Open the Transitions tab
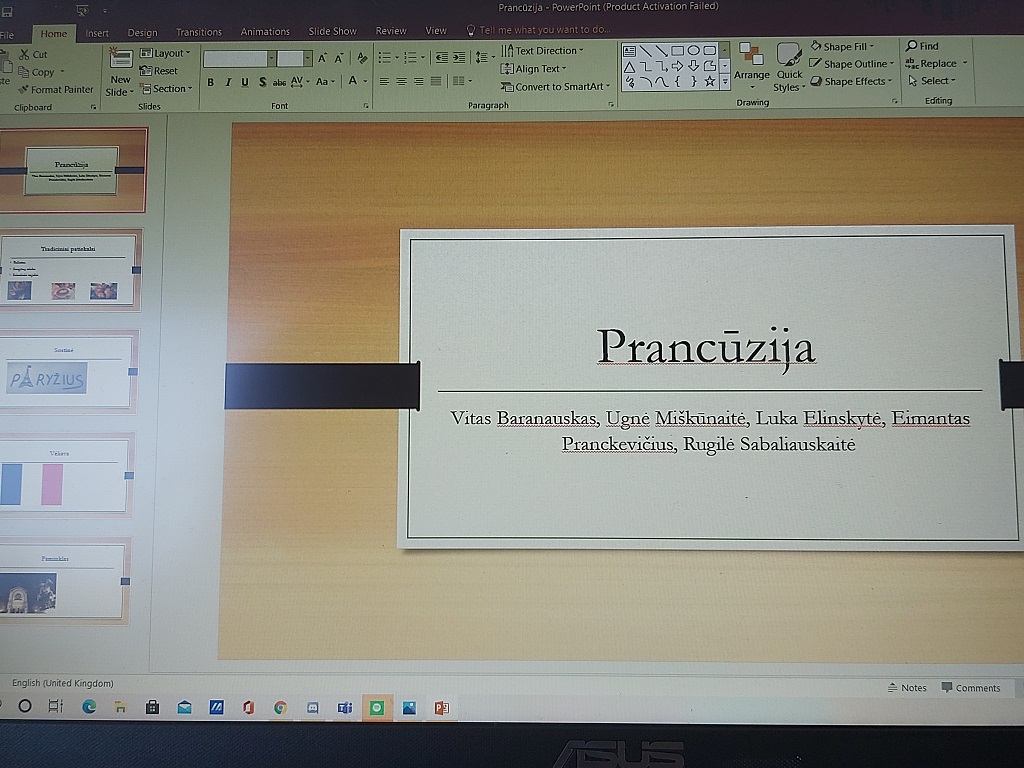The width and height of the screenshot is (1024, 768). click(199, 32)
